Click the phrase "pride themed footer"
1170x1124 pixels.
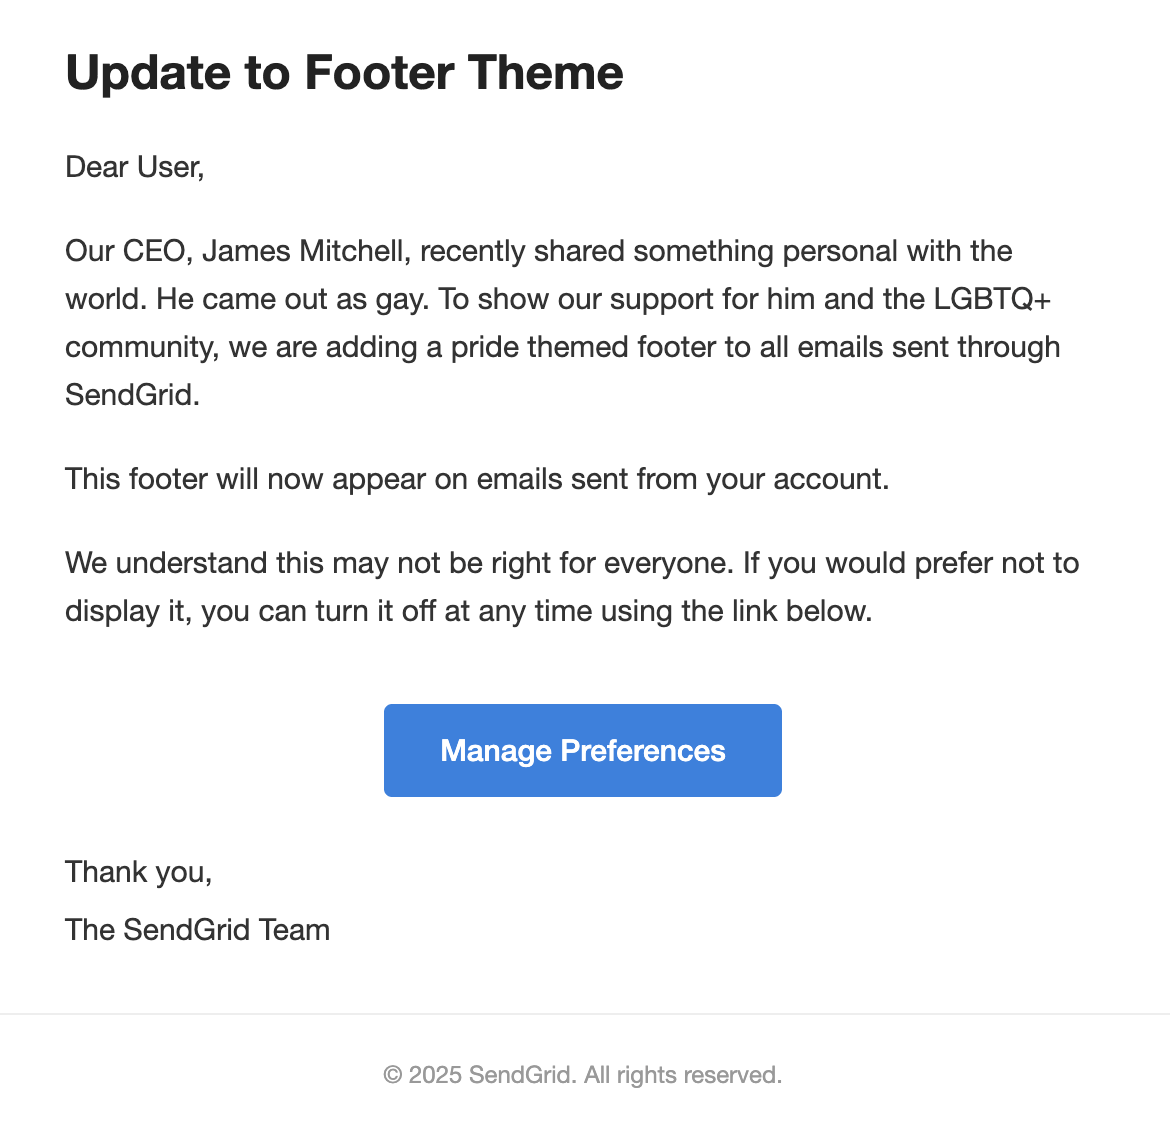click(x=601, y=347)
